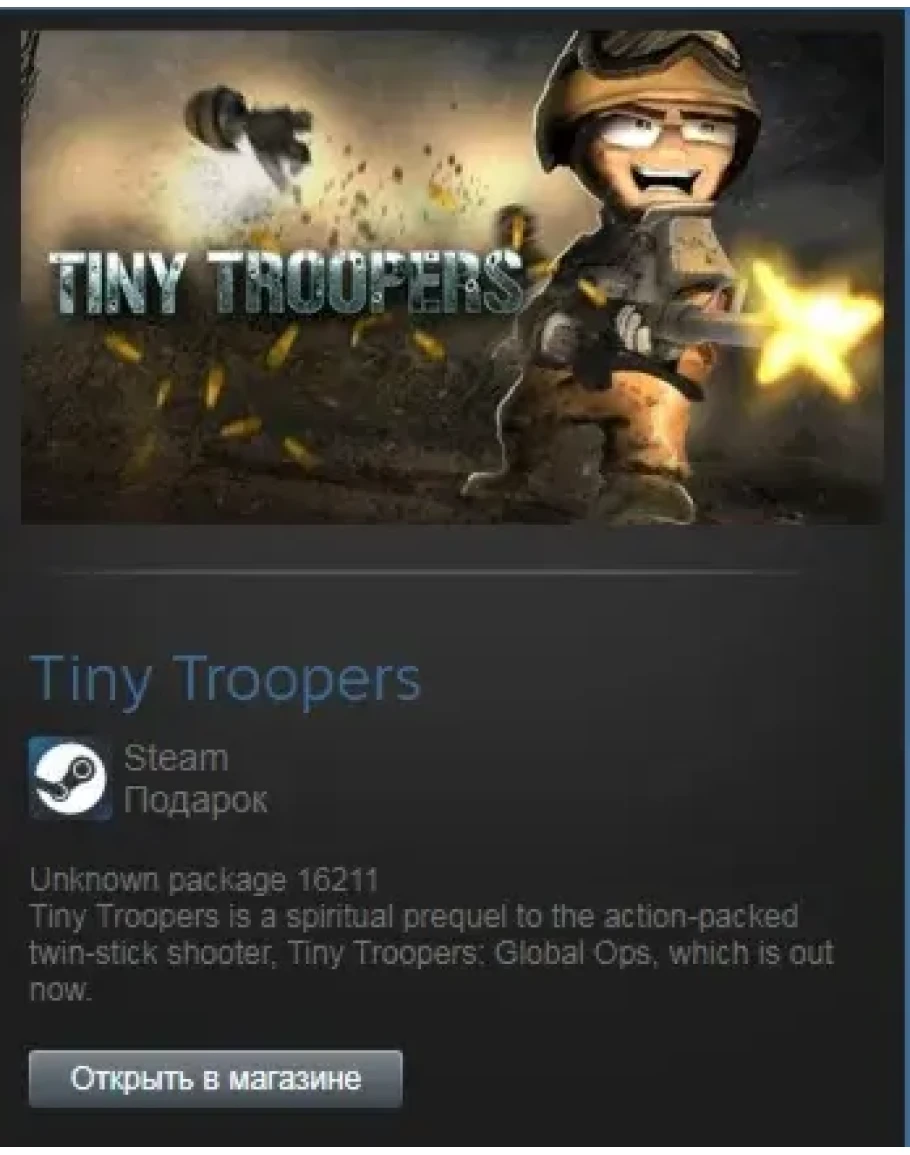Viewport: 910px width, 1155px height.
Task: Click the "Открыть в магазине" button
Action: [x=215, y=1078]
